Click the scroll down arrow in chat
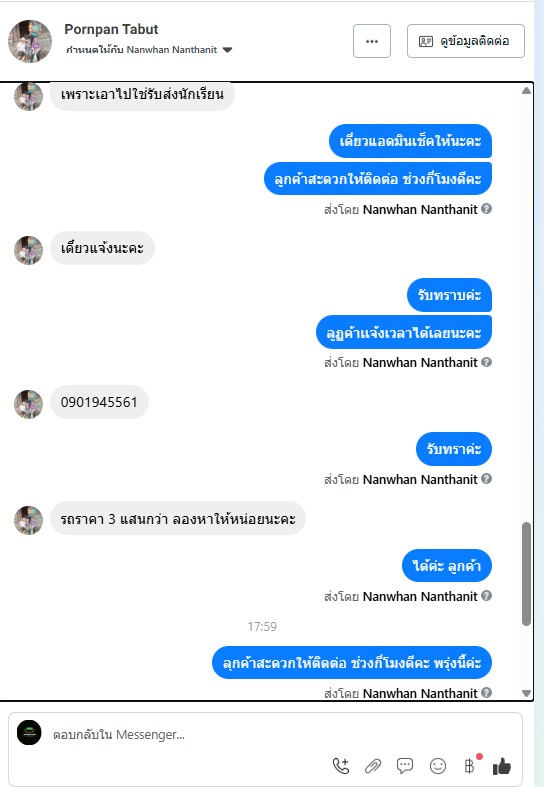 coord(526,693)
